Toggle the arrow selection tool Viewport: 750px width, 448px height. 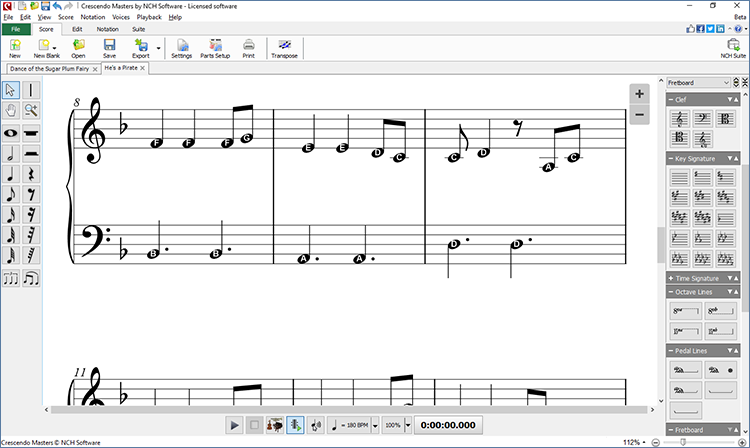[x=11, y=90]
